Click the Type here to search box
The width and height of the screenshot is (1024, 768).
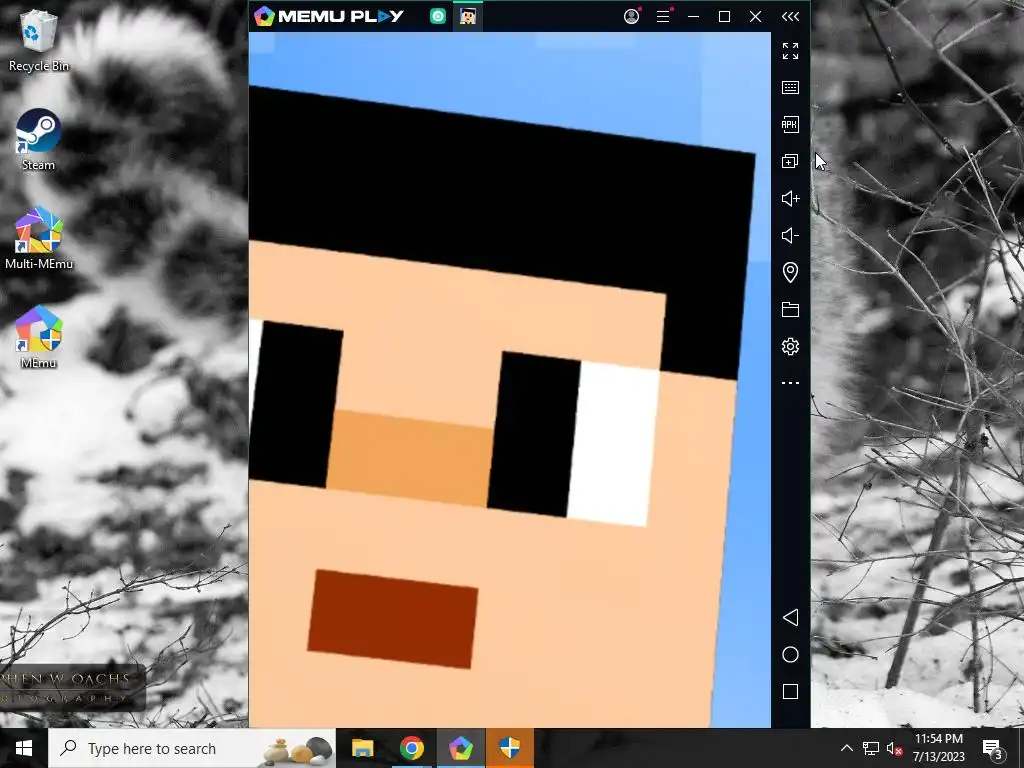pos(192,748)
